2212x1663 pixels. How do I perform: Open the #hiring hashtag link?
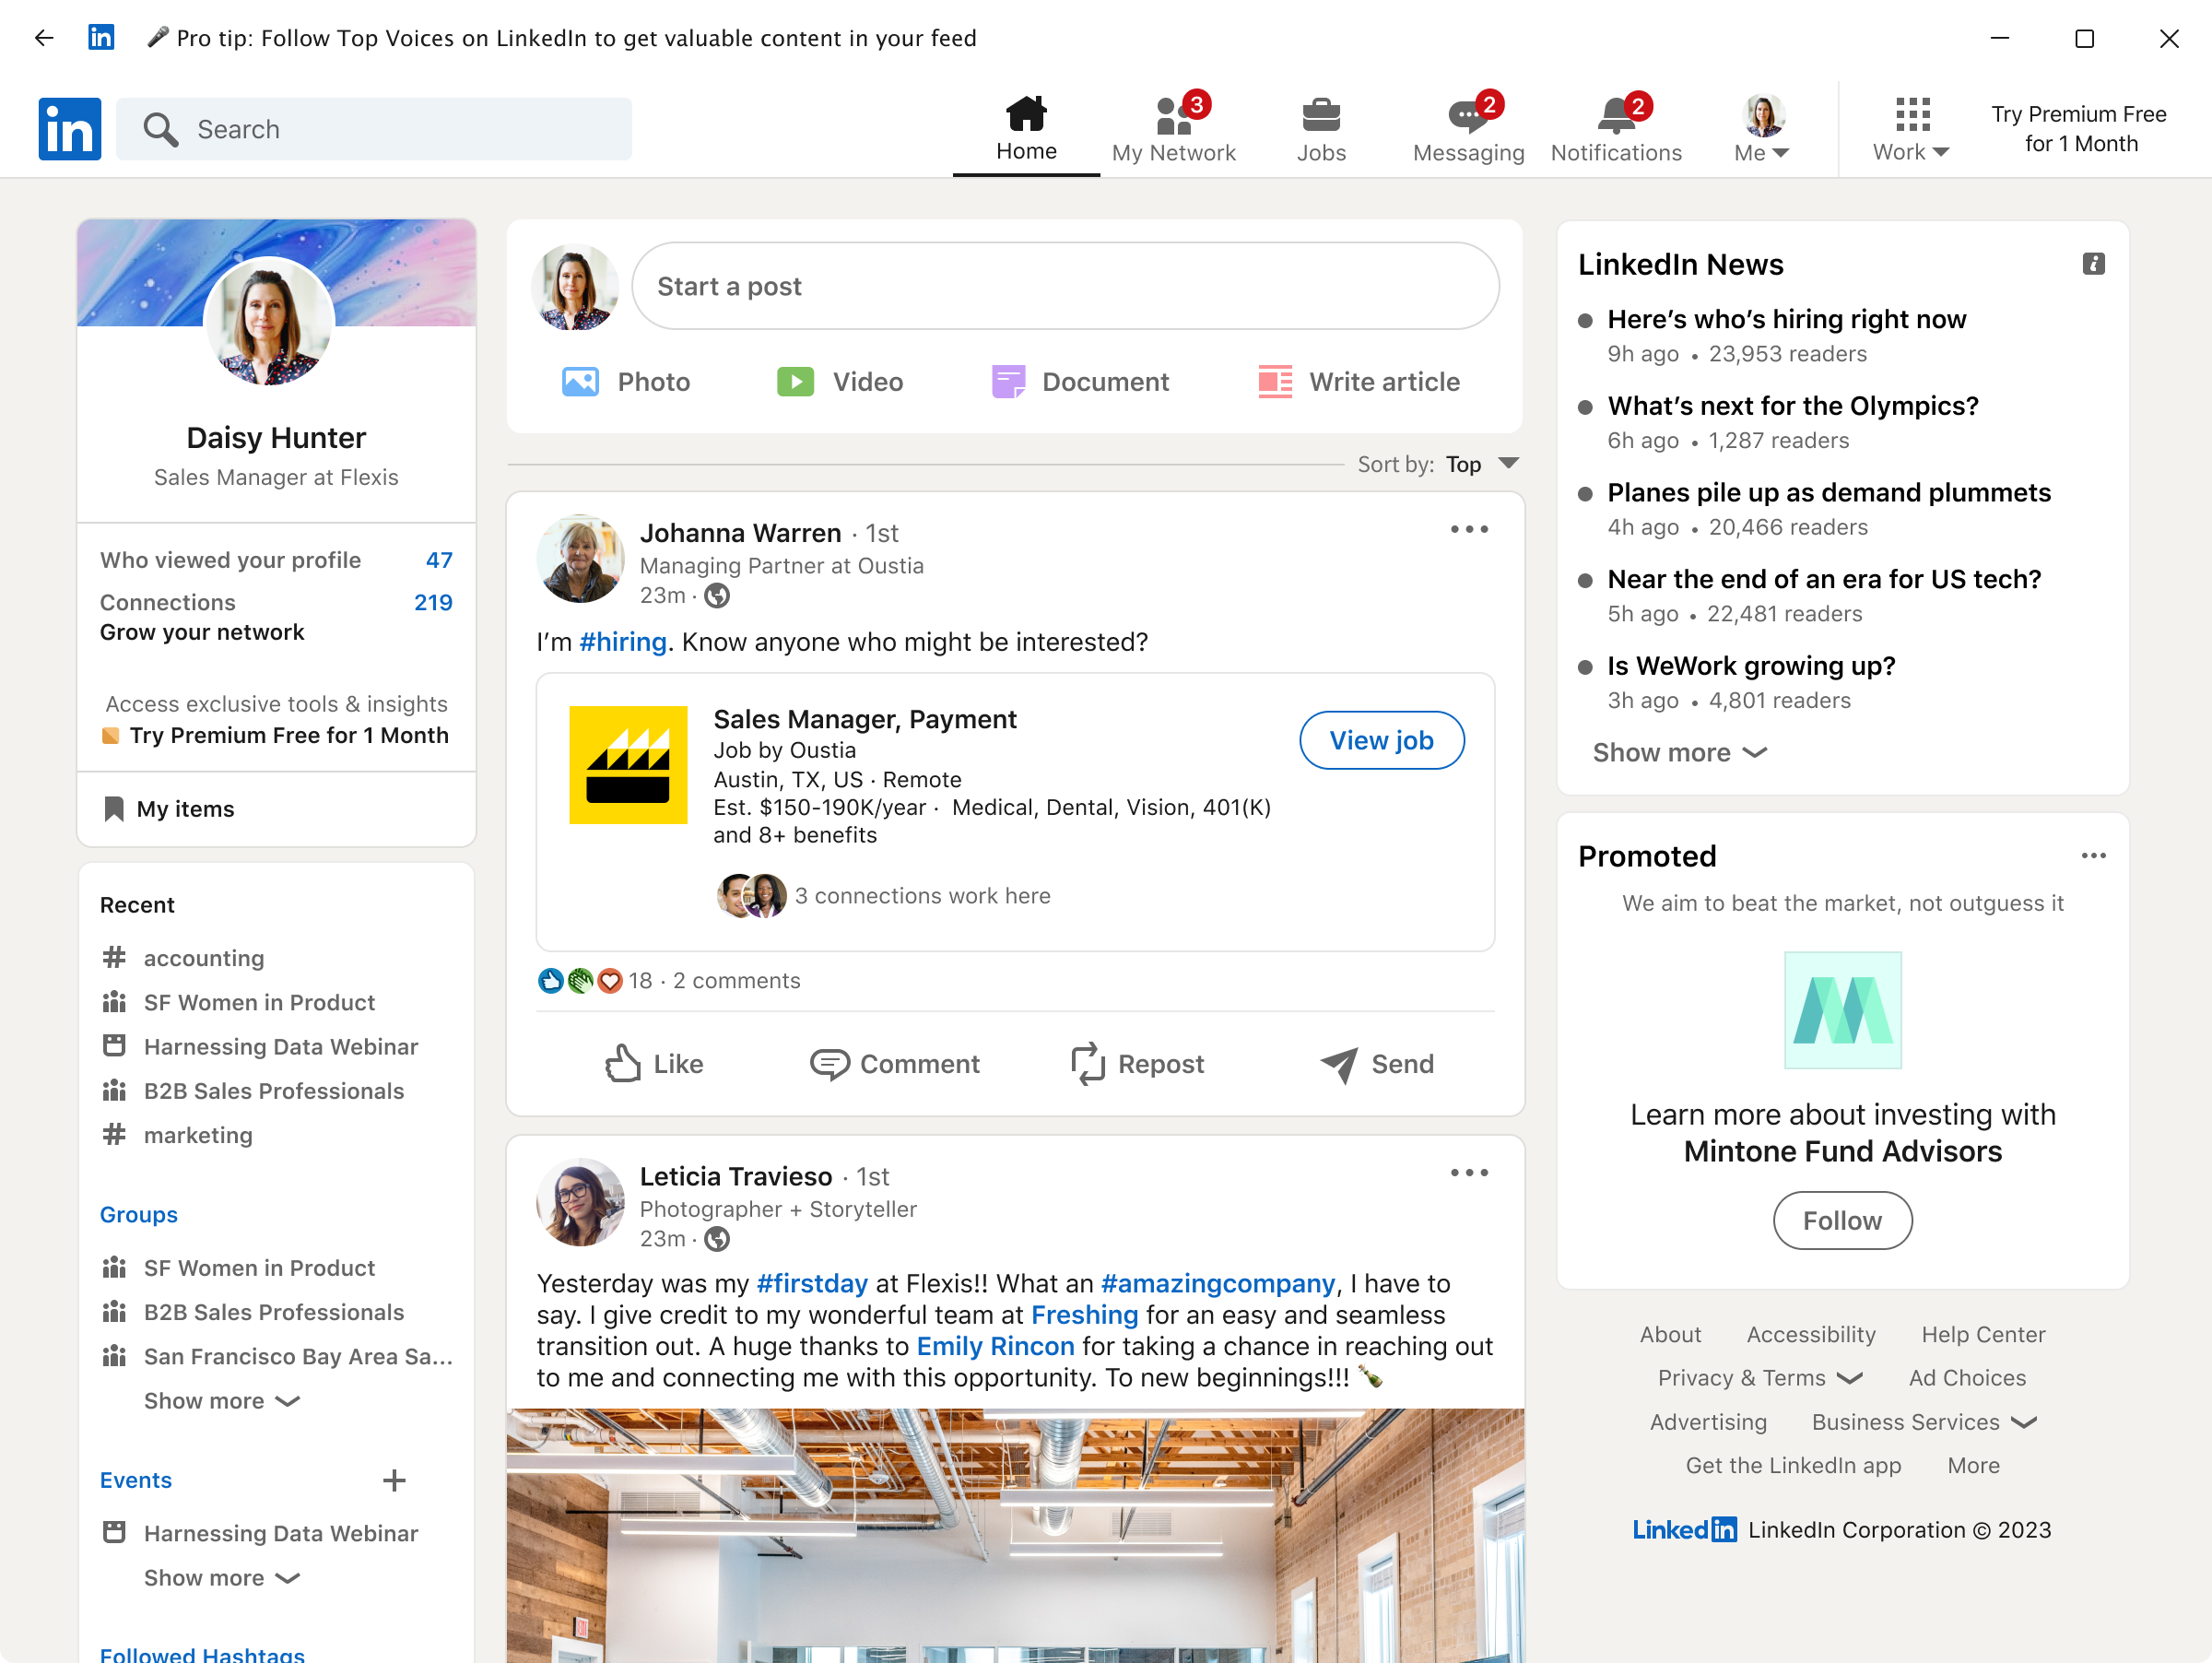622,642
